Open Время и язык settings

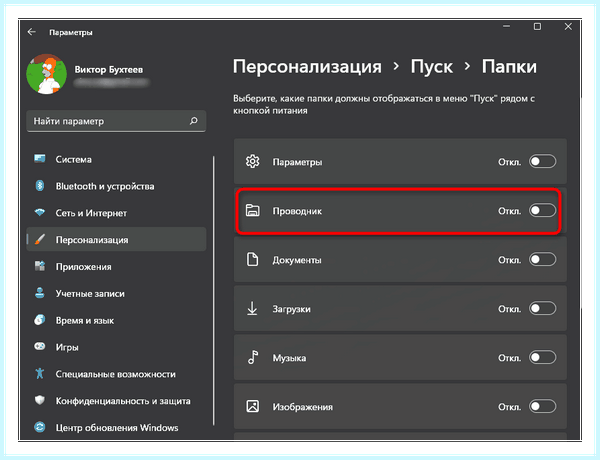pos(116,320)
